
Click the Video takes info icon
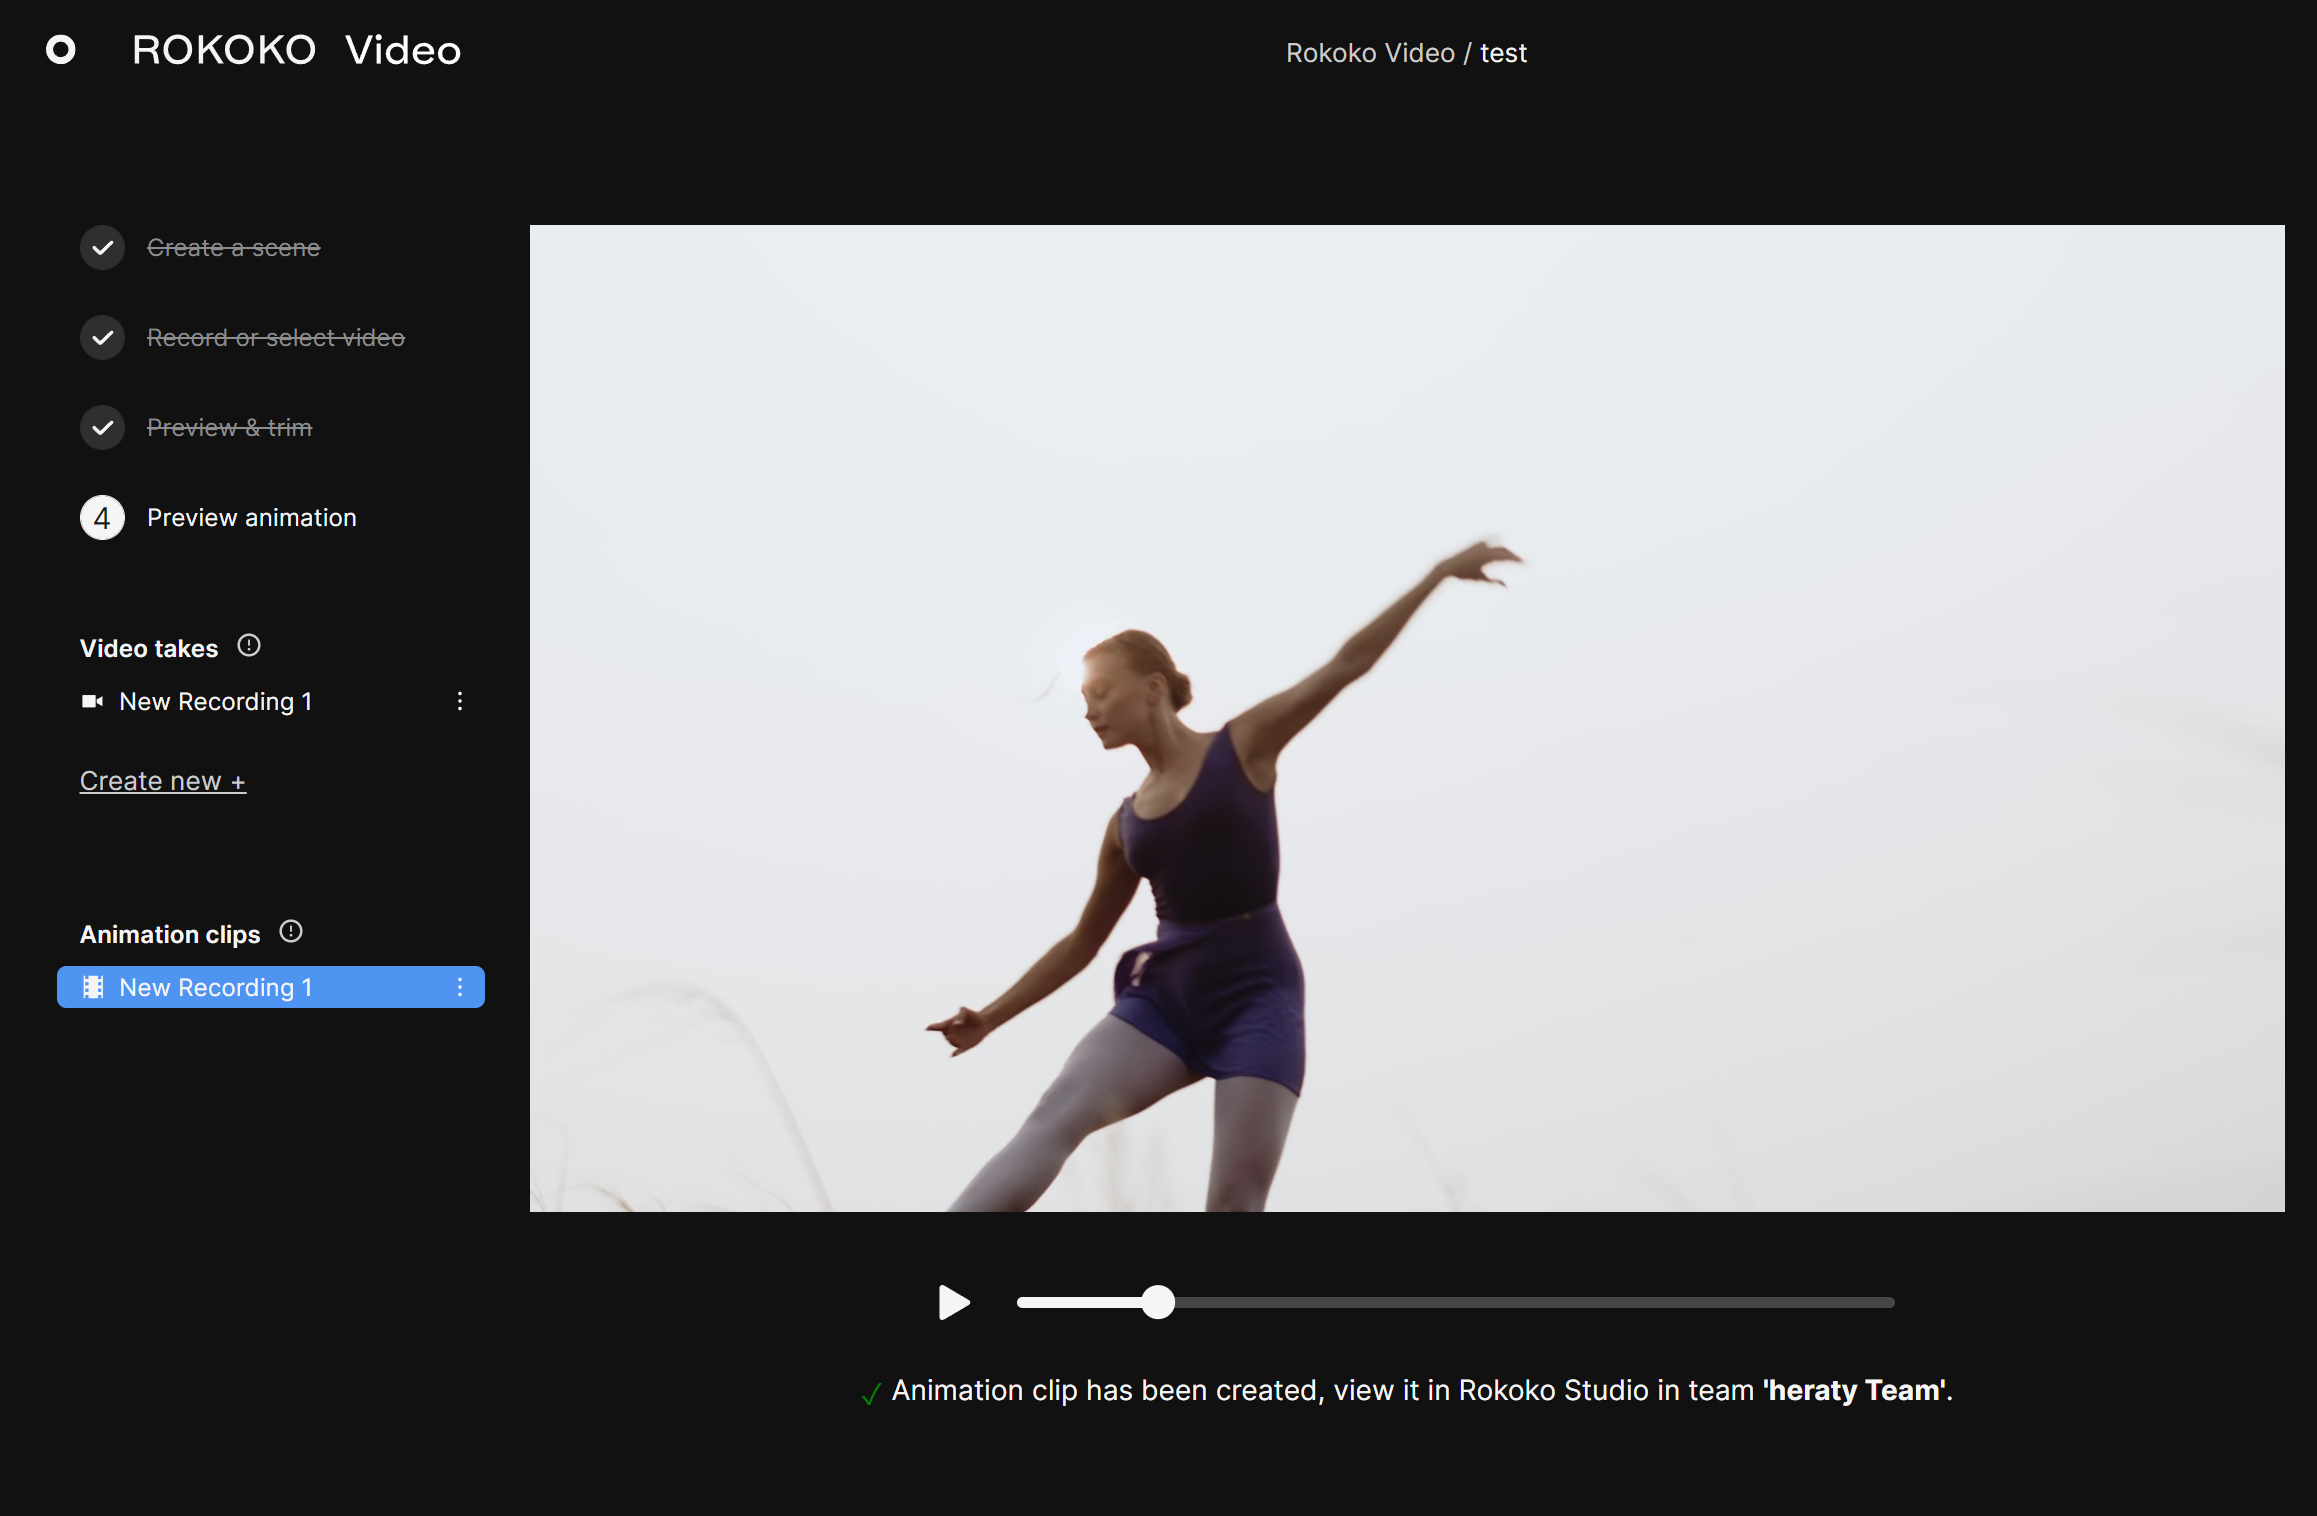(x=249, y=646)
